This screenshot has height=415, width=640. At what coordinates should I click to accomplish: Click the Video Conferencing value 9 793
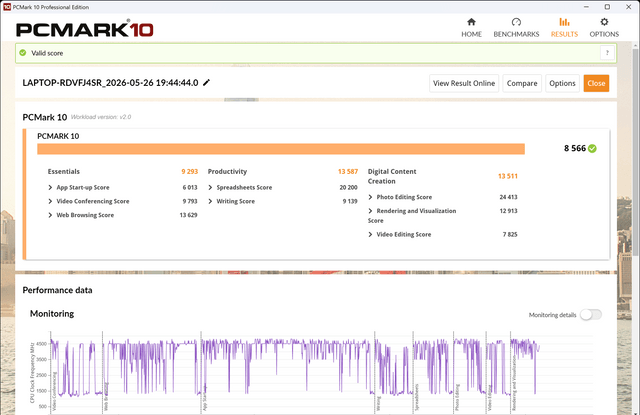pos(190,201)
